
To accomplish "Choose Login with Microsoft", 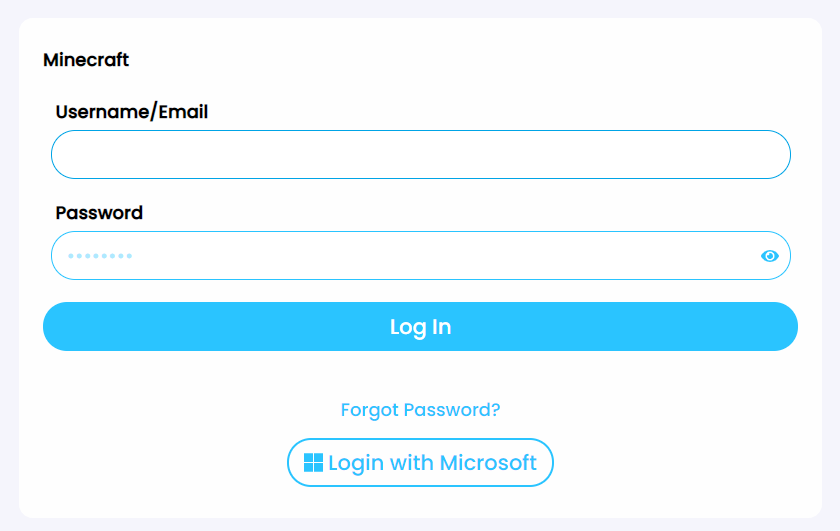I will click(x=421, y=462).
